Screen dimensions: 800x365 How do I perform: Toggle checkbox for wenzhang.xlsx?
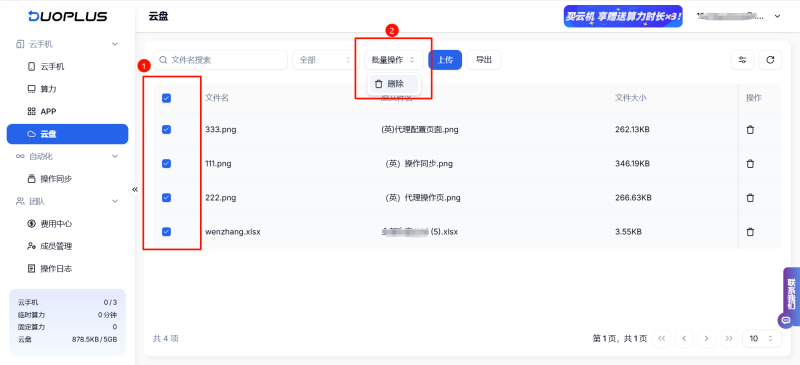(x=166, y=232)
